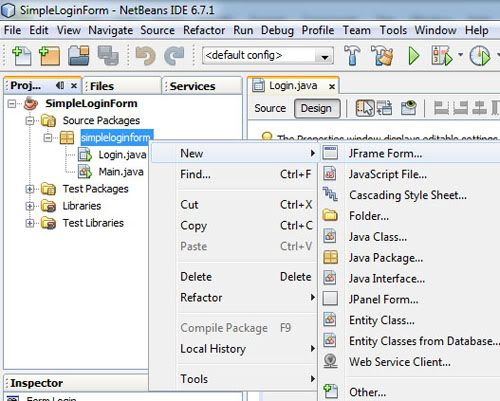
Task: Click the first align-left design toolbar icon
Action: pyautogui.click(x=441, y=108)
